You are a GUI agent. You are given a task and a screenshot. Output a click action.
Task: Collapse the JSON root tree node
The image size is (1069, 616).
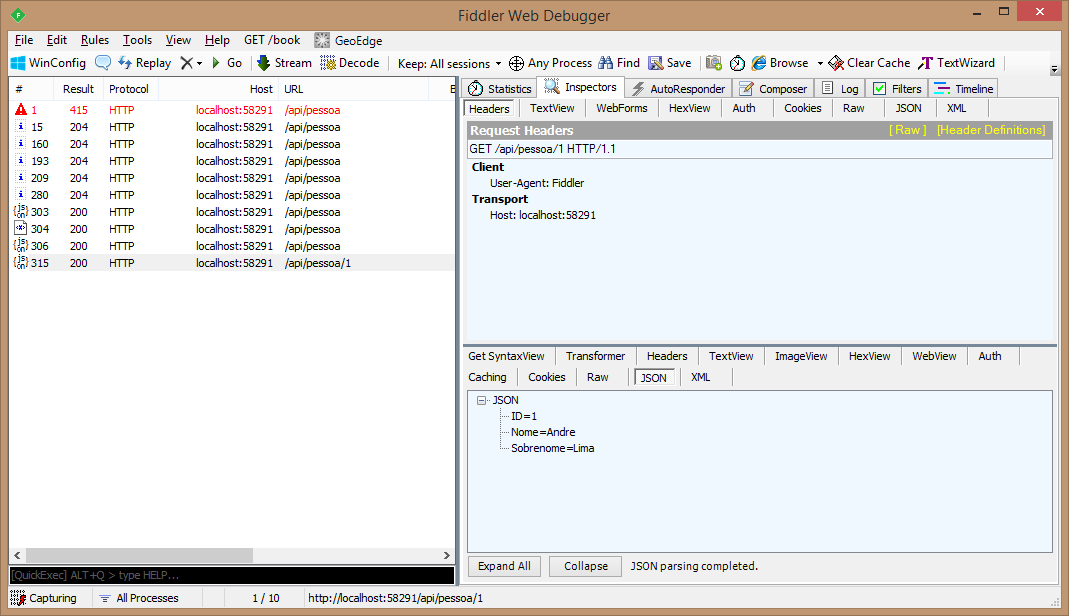pos(482,401)
